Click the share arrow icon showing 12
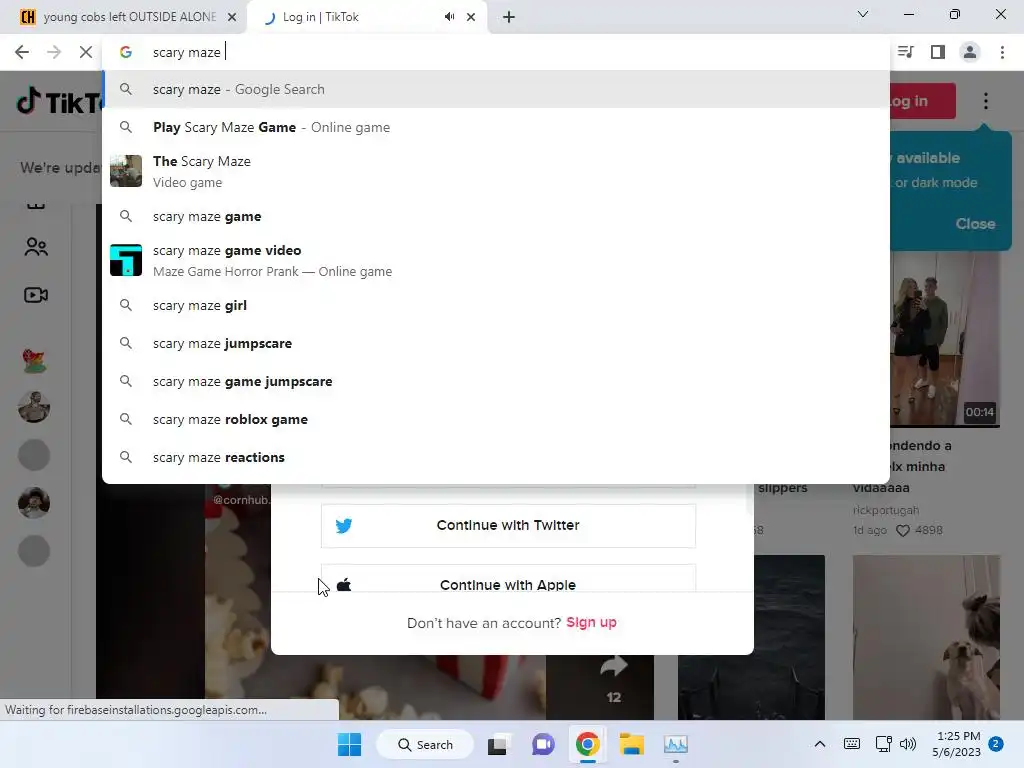 [x=613, y=667]
